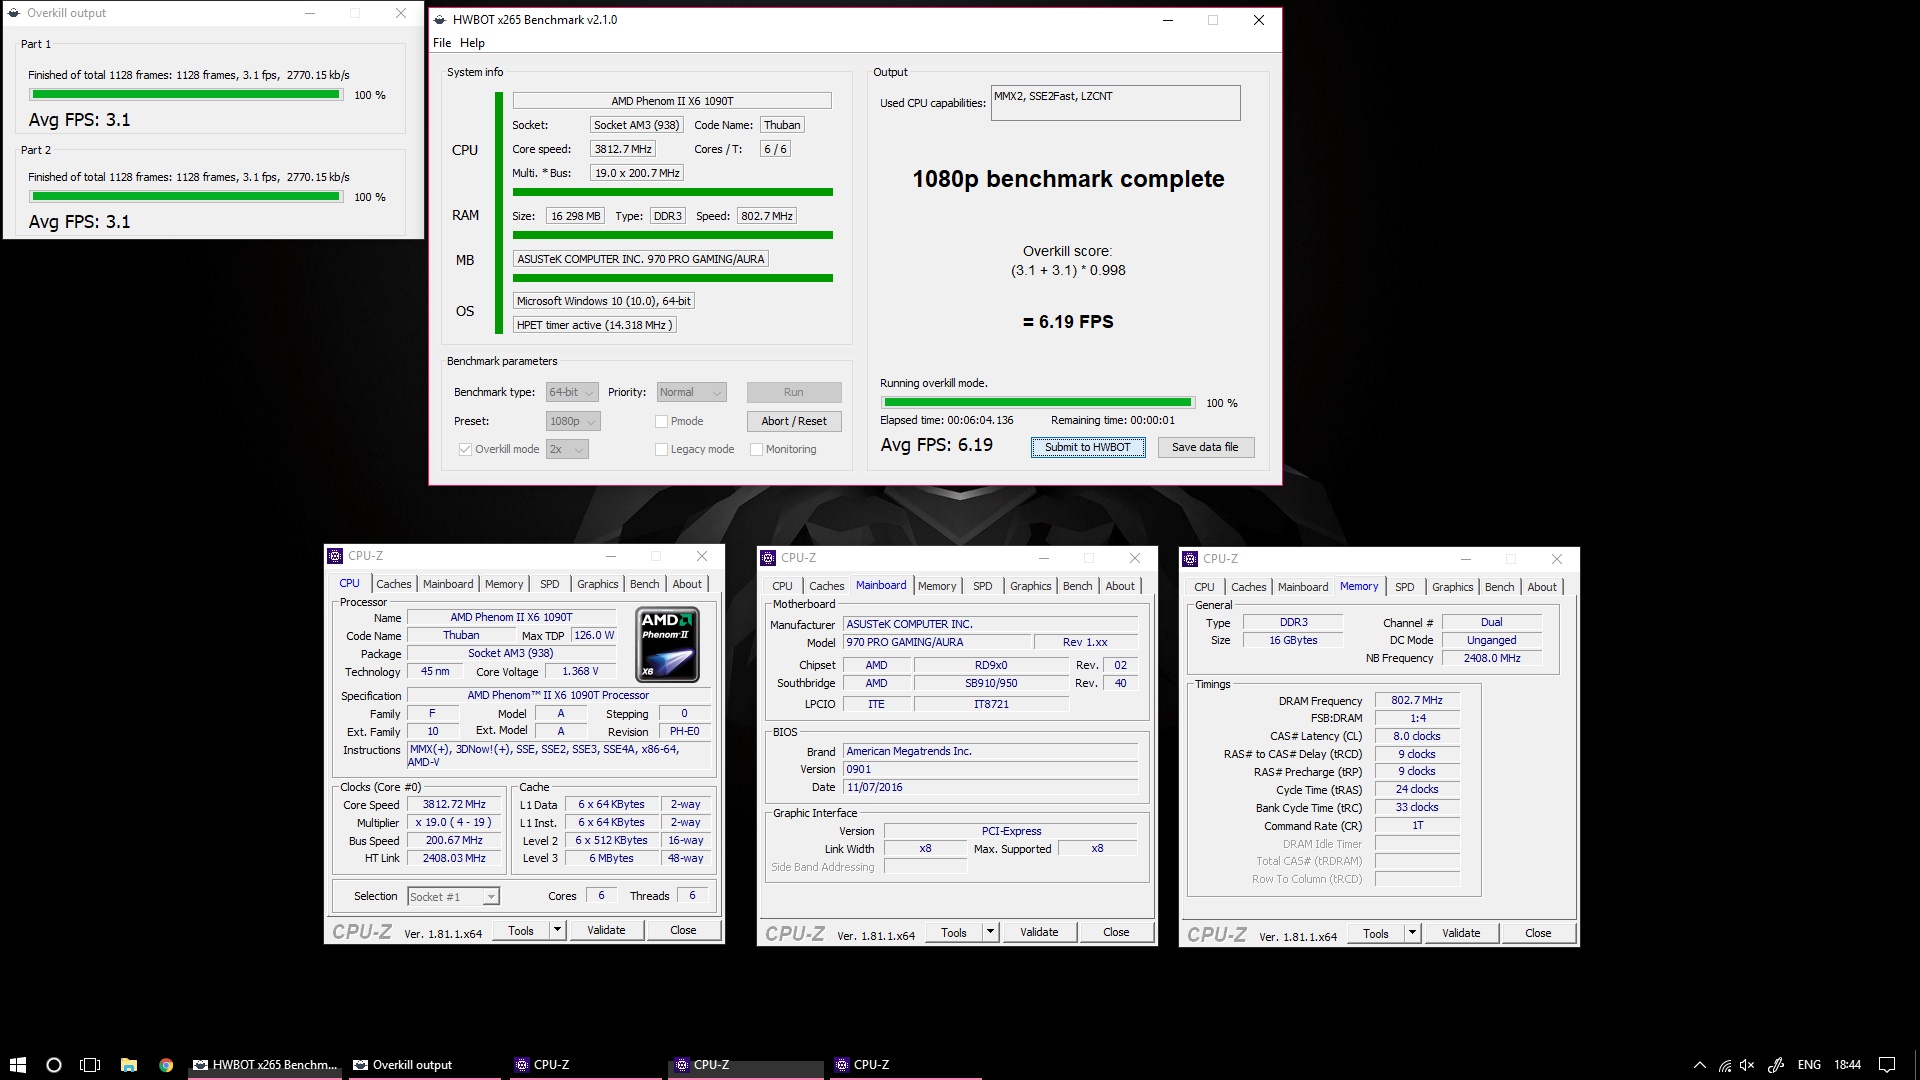Click Validate in CPU-Z Memory window
The width and height of the screenshot is (1920, 1080).
pyautogui.click(x=1461, y=933)
